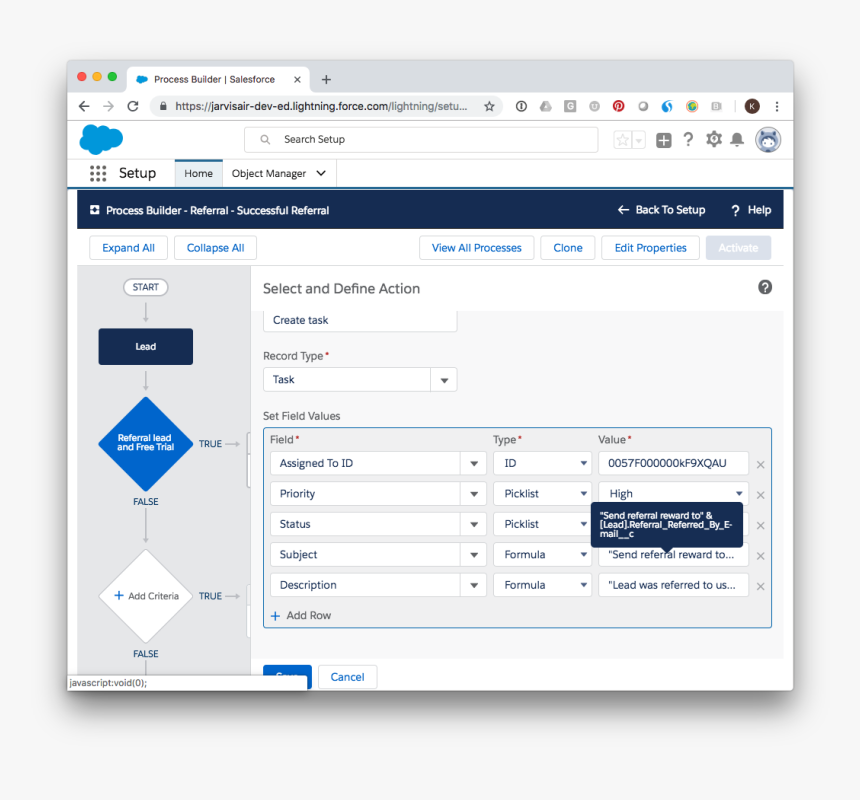This screenshot has height=800, width=860.
Task: Bookmark the page with the star icon
Action: pos(489,106)
